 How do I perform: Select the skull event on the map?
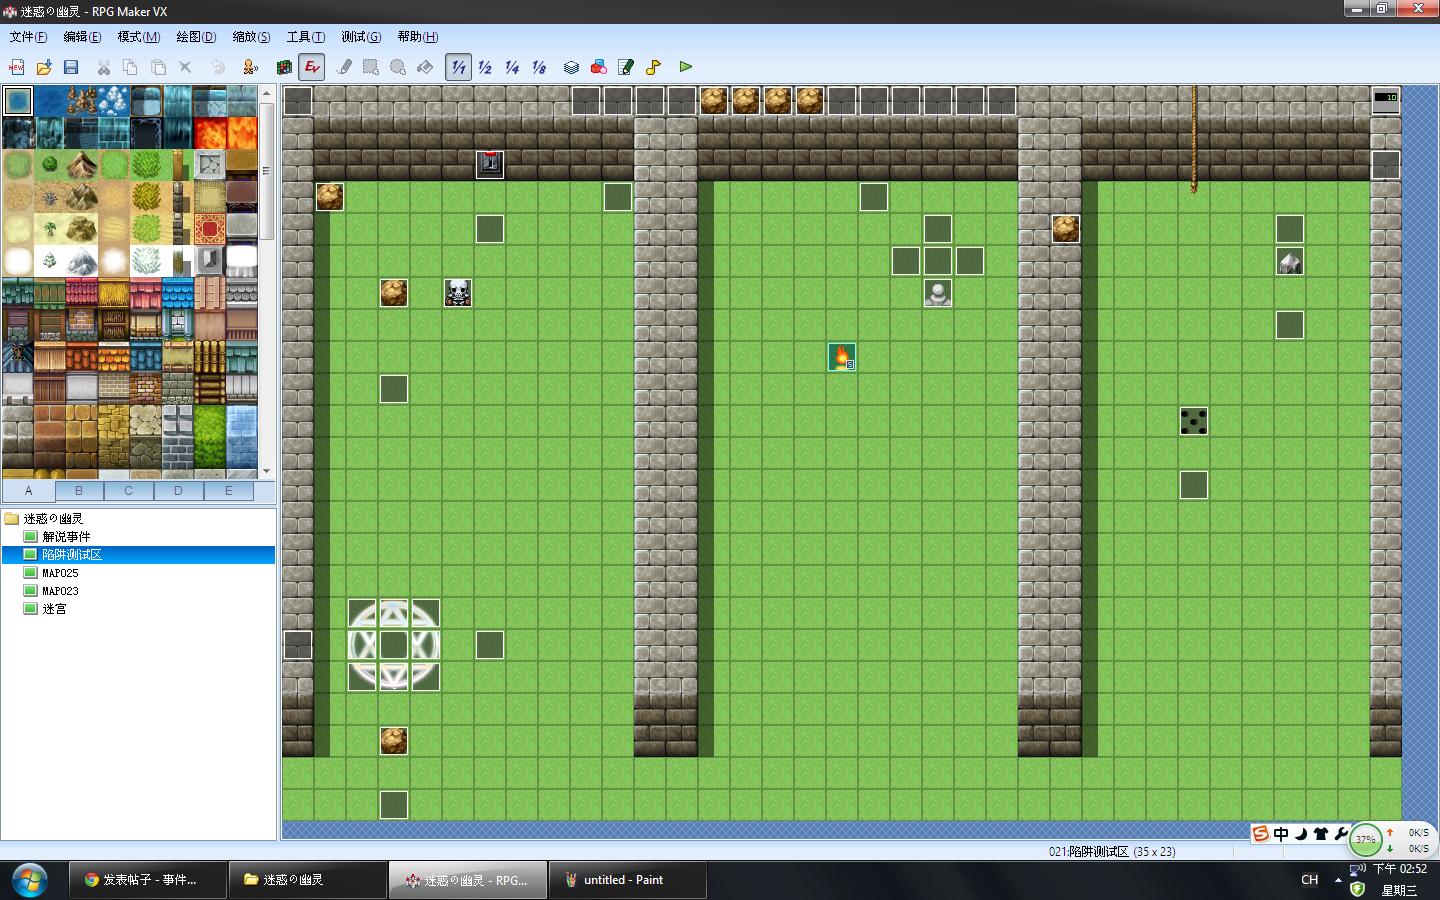458,293
